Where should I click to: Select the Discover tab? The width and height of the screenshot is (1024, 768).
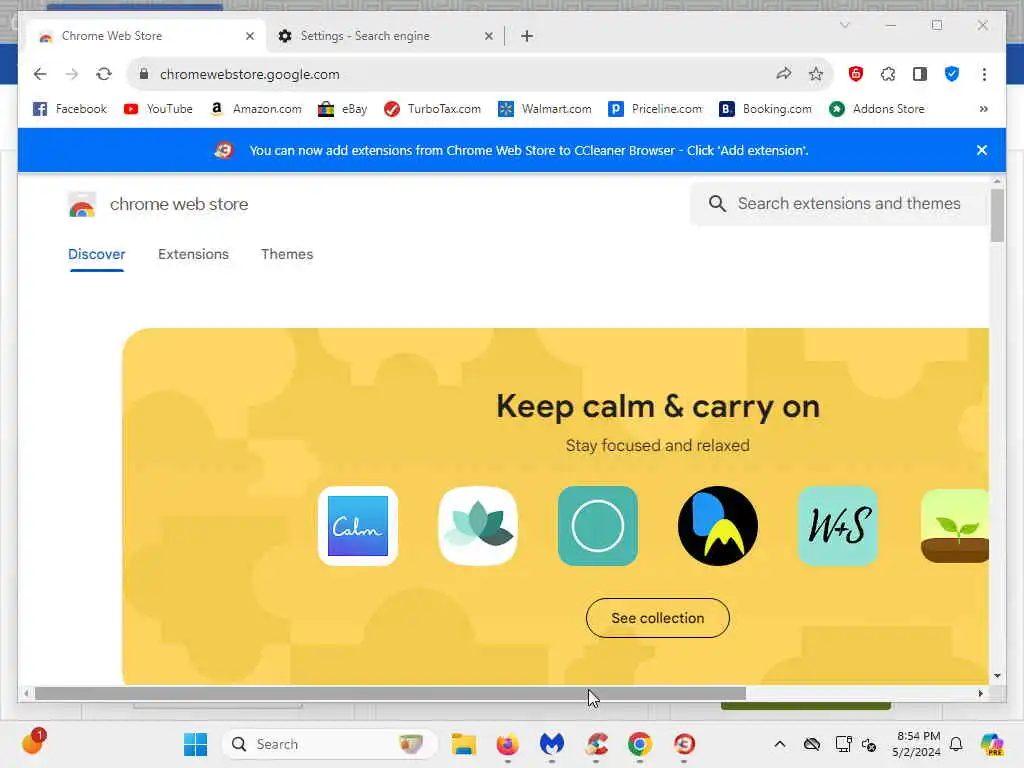[x=97, y=254]
